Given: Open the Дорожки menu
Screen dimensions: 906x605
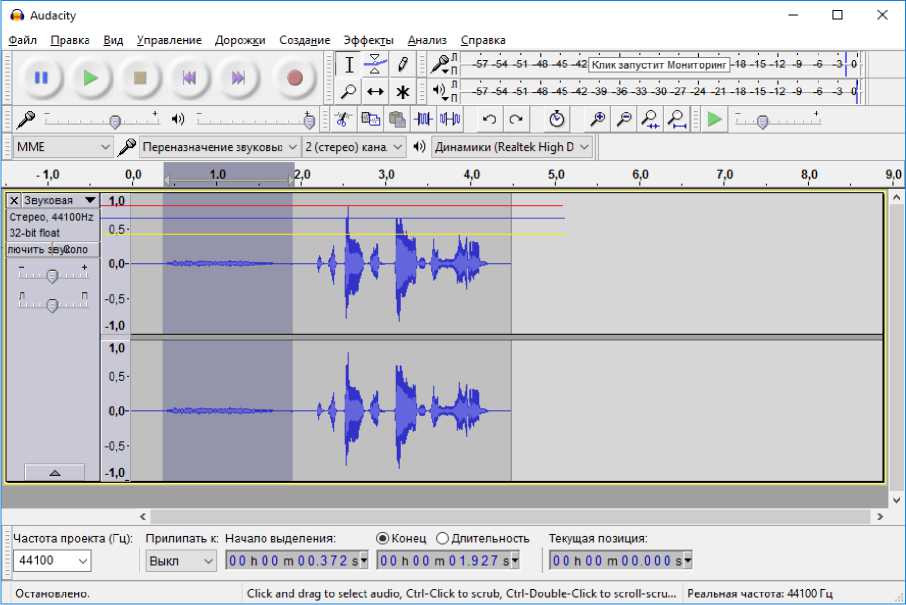Looking at the screenshot, I should tap(240, 40).
